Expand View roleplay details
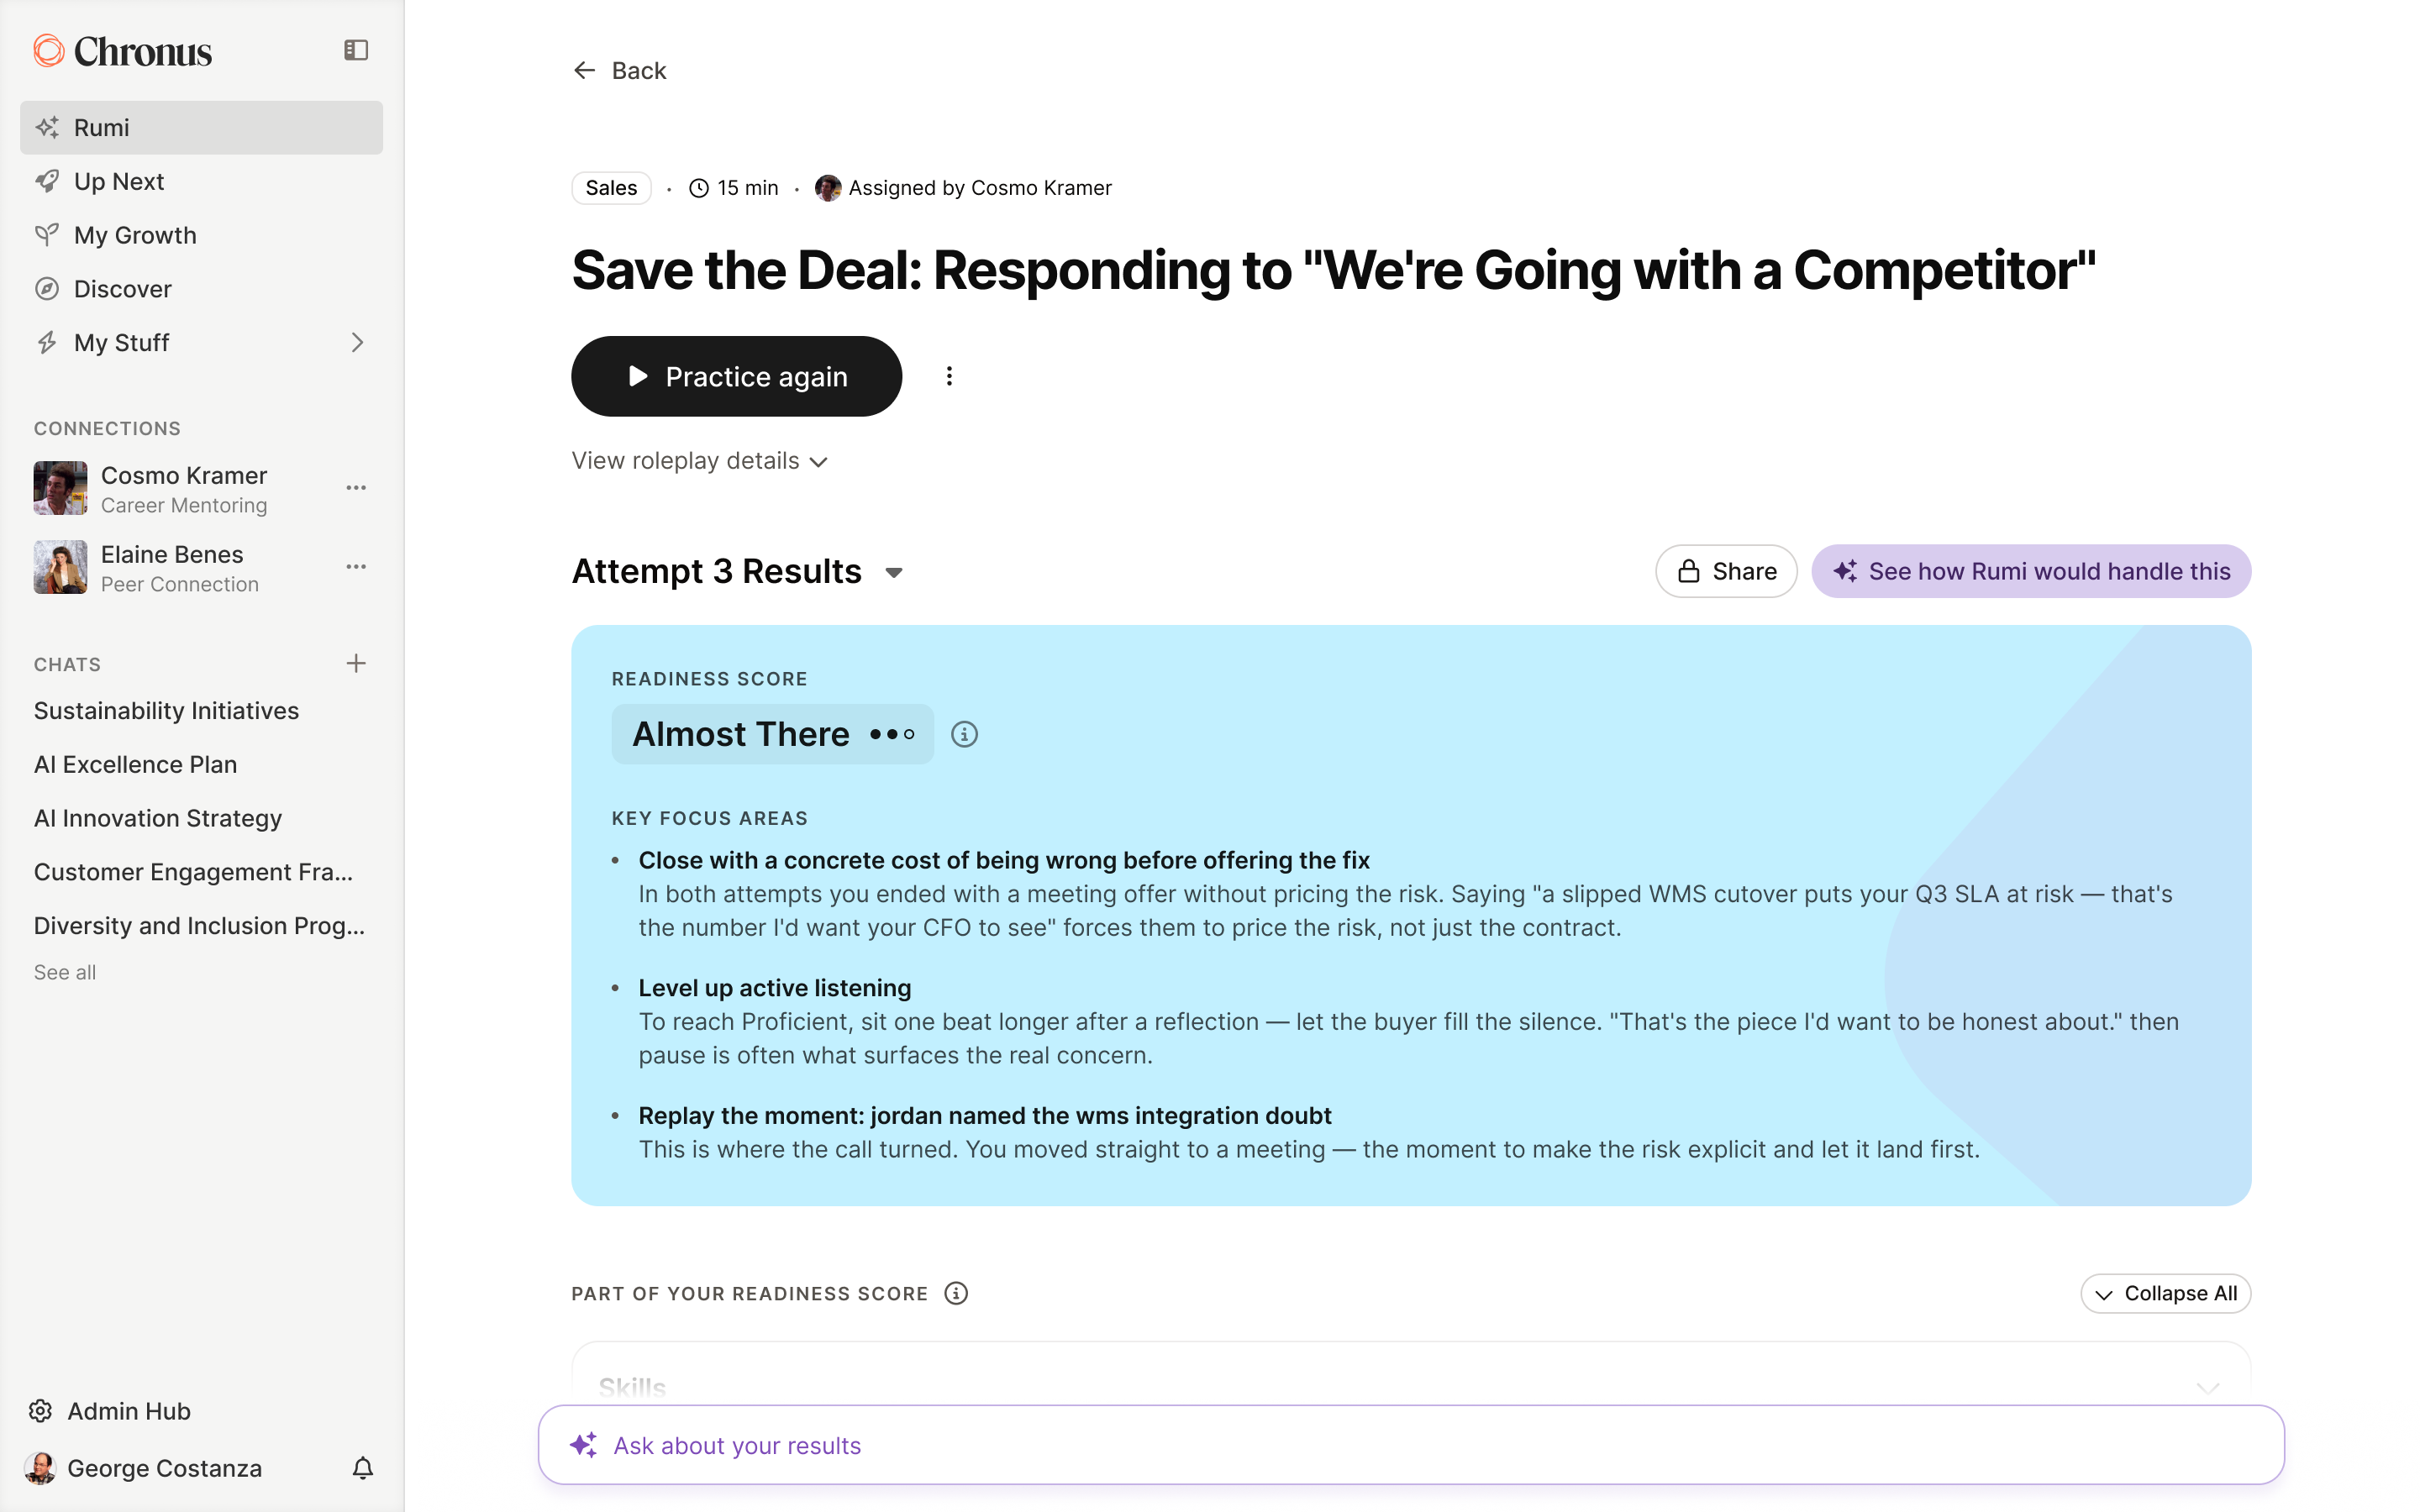This screenshot has height=1512, width=2420. coord(700,461)
